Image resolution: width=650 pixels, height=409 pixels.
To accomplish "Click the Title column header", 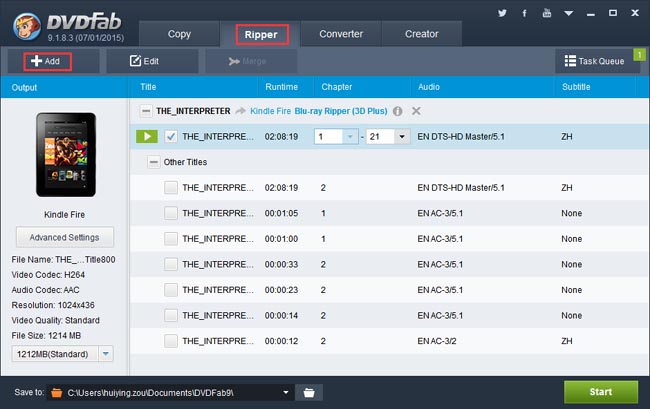I will (x=148, y=87).
